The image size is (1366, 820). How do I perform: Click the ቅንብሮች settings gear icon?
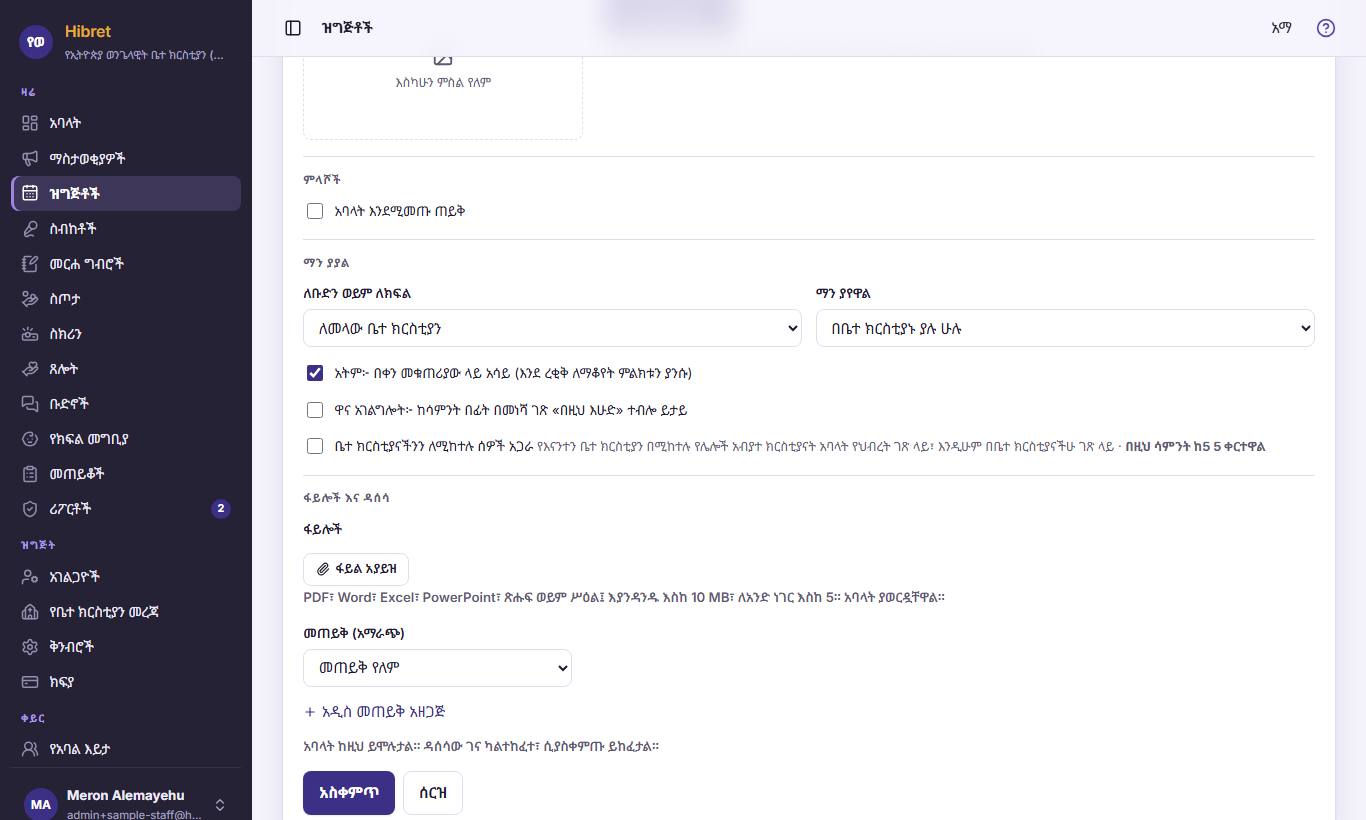tap(30, 647)
